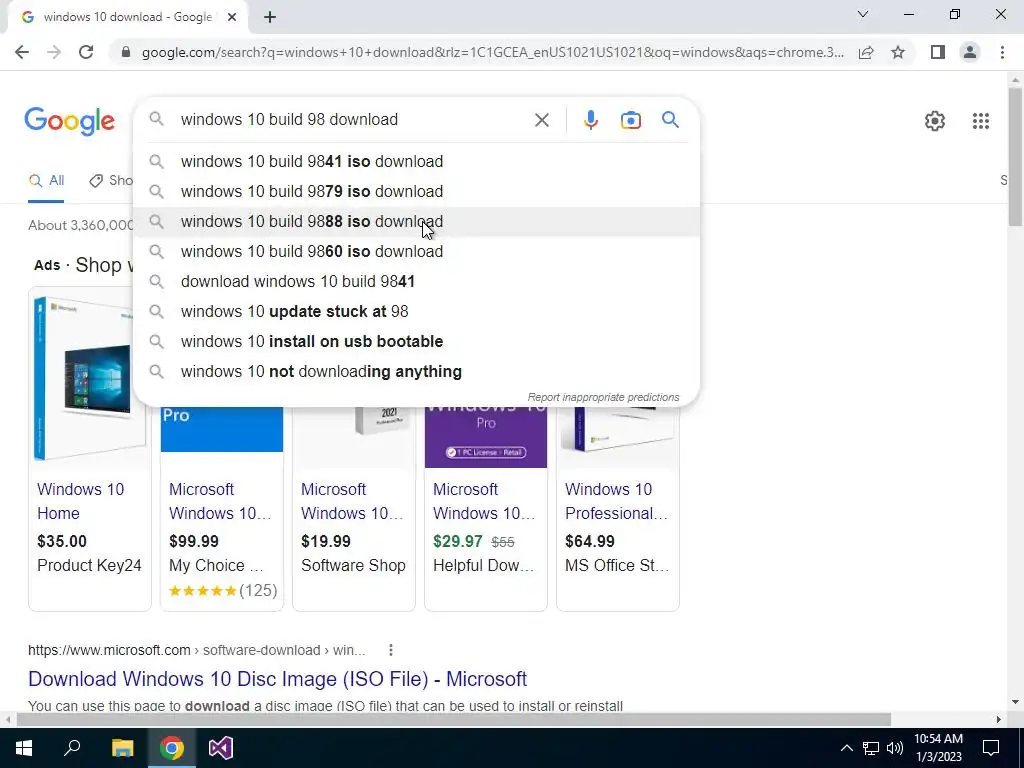Switch to the All results tab
This screenshot has height=768, width=1024.
click(46, 181)
